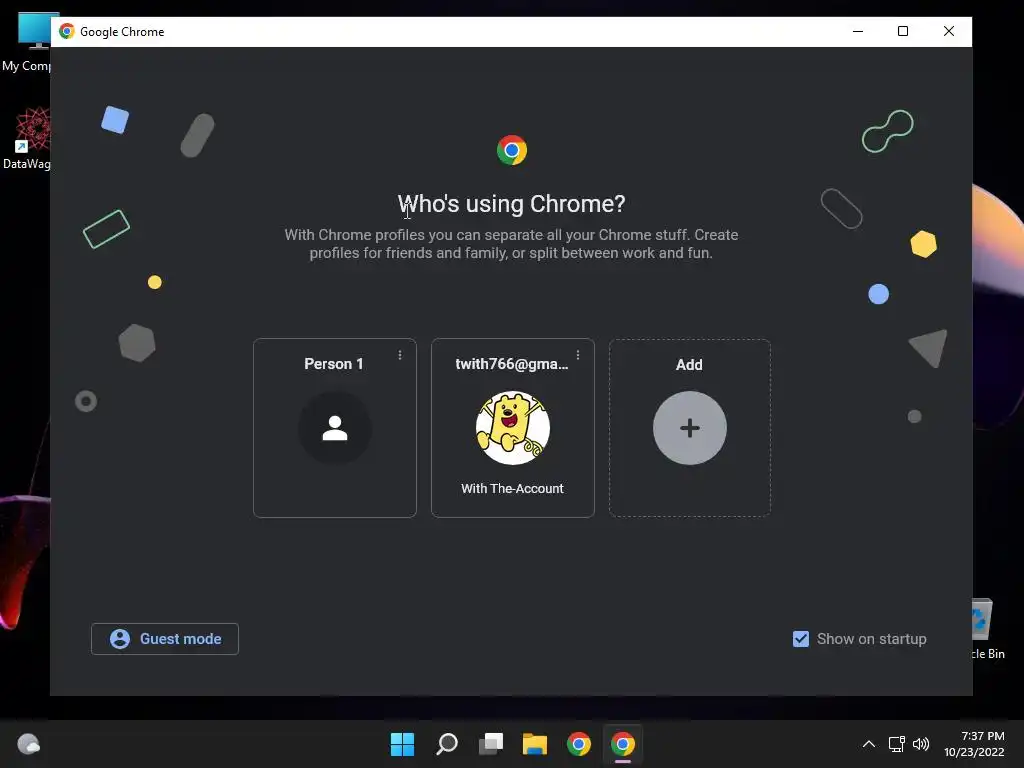Minimize the Google Chrome window
Image resolution: width=1024 pixels, height=768 pixels.
[x=858, y=31]
